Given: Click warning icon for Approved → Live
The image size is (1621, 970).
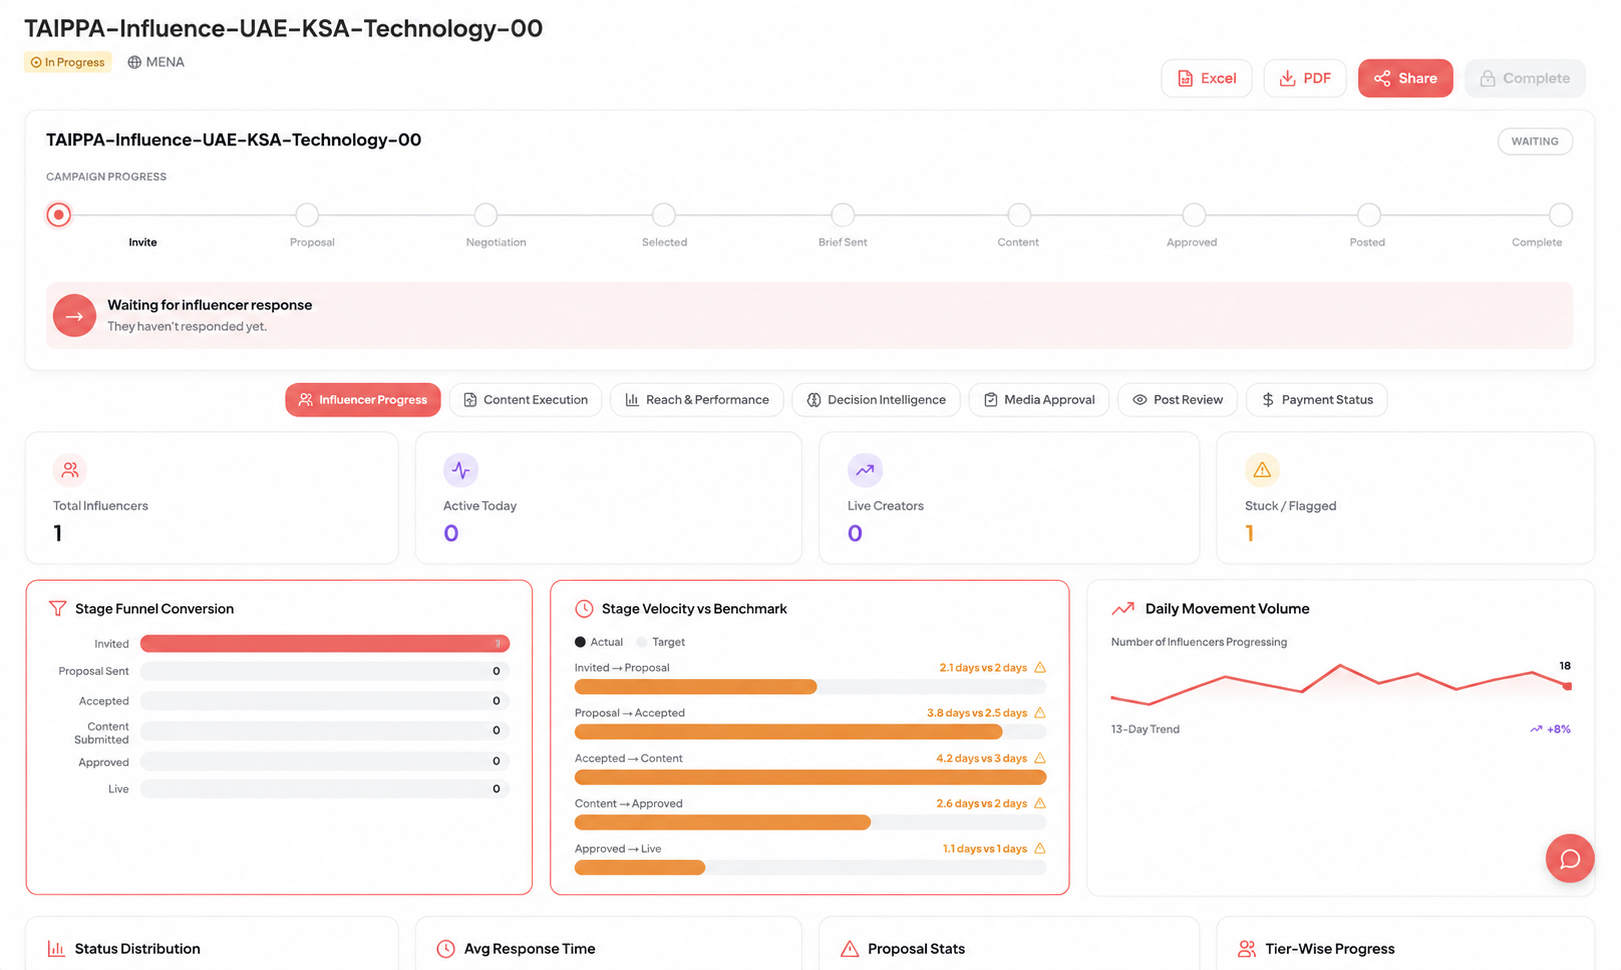Looking at the screenshot, I should pos(1040,848).
